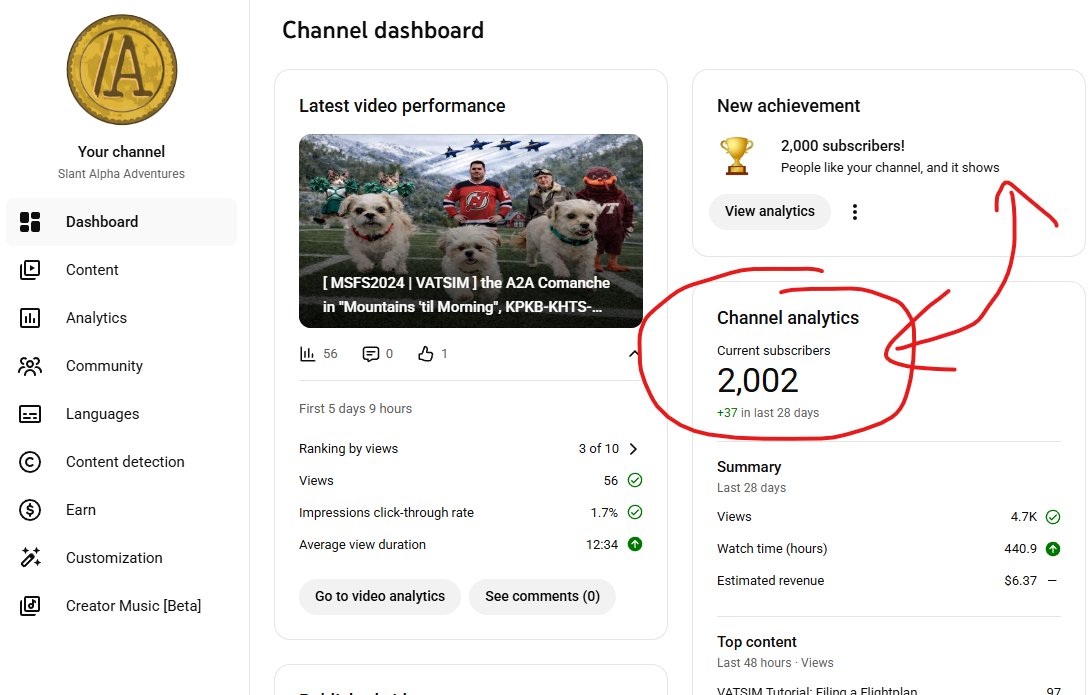Click the Latest video performance heading
1092x695 pixels.
coord(402,106)
